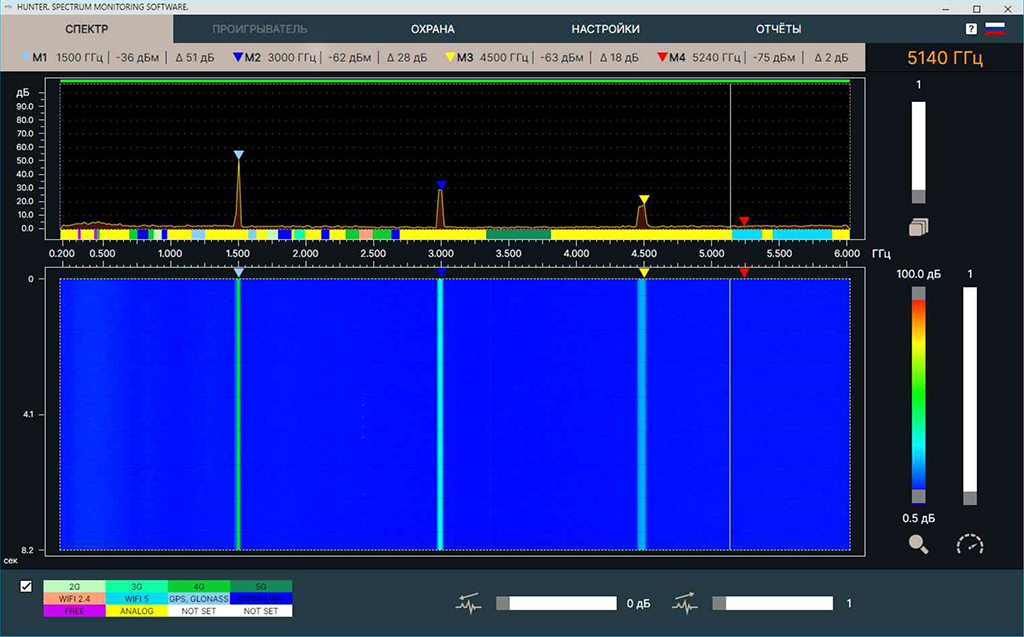Click M4 frequency 5240 ГГц
1024x637 pixels.
[x=716, y=57]
